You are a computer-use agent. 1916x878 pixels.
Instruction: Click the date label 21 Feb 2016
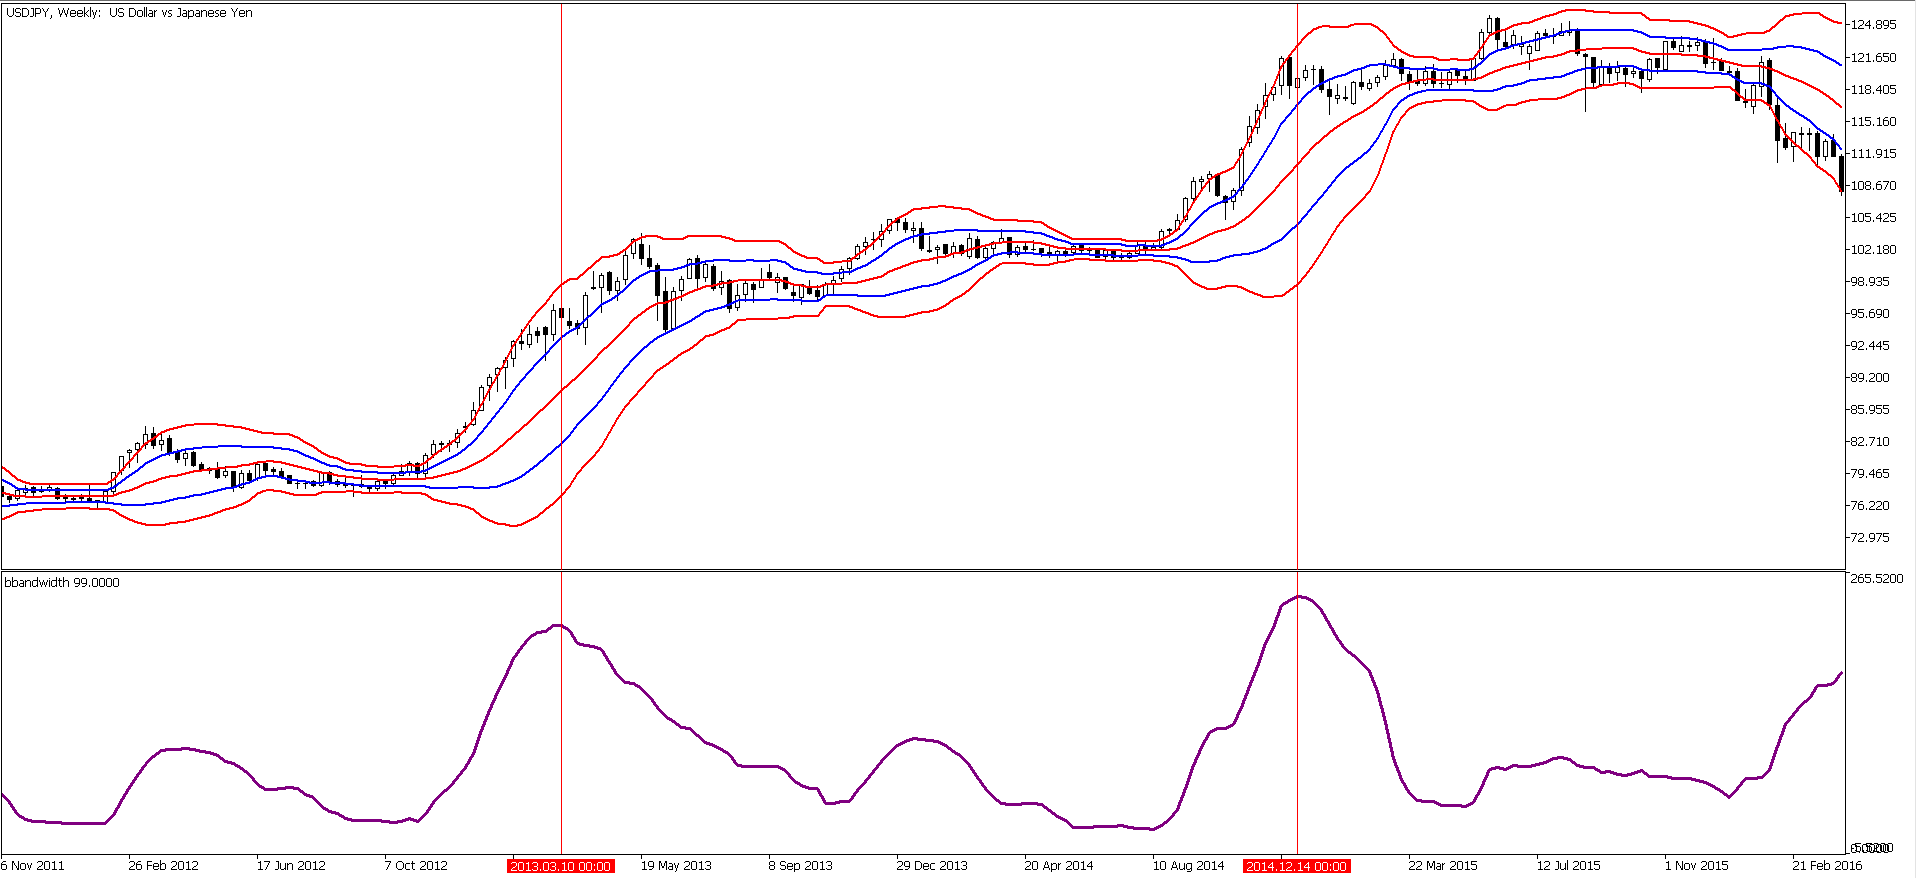click(x=1827, y=866)
